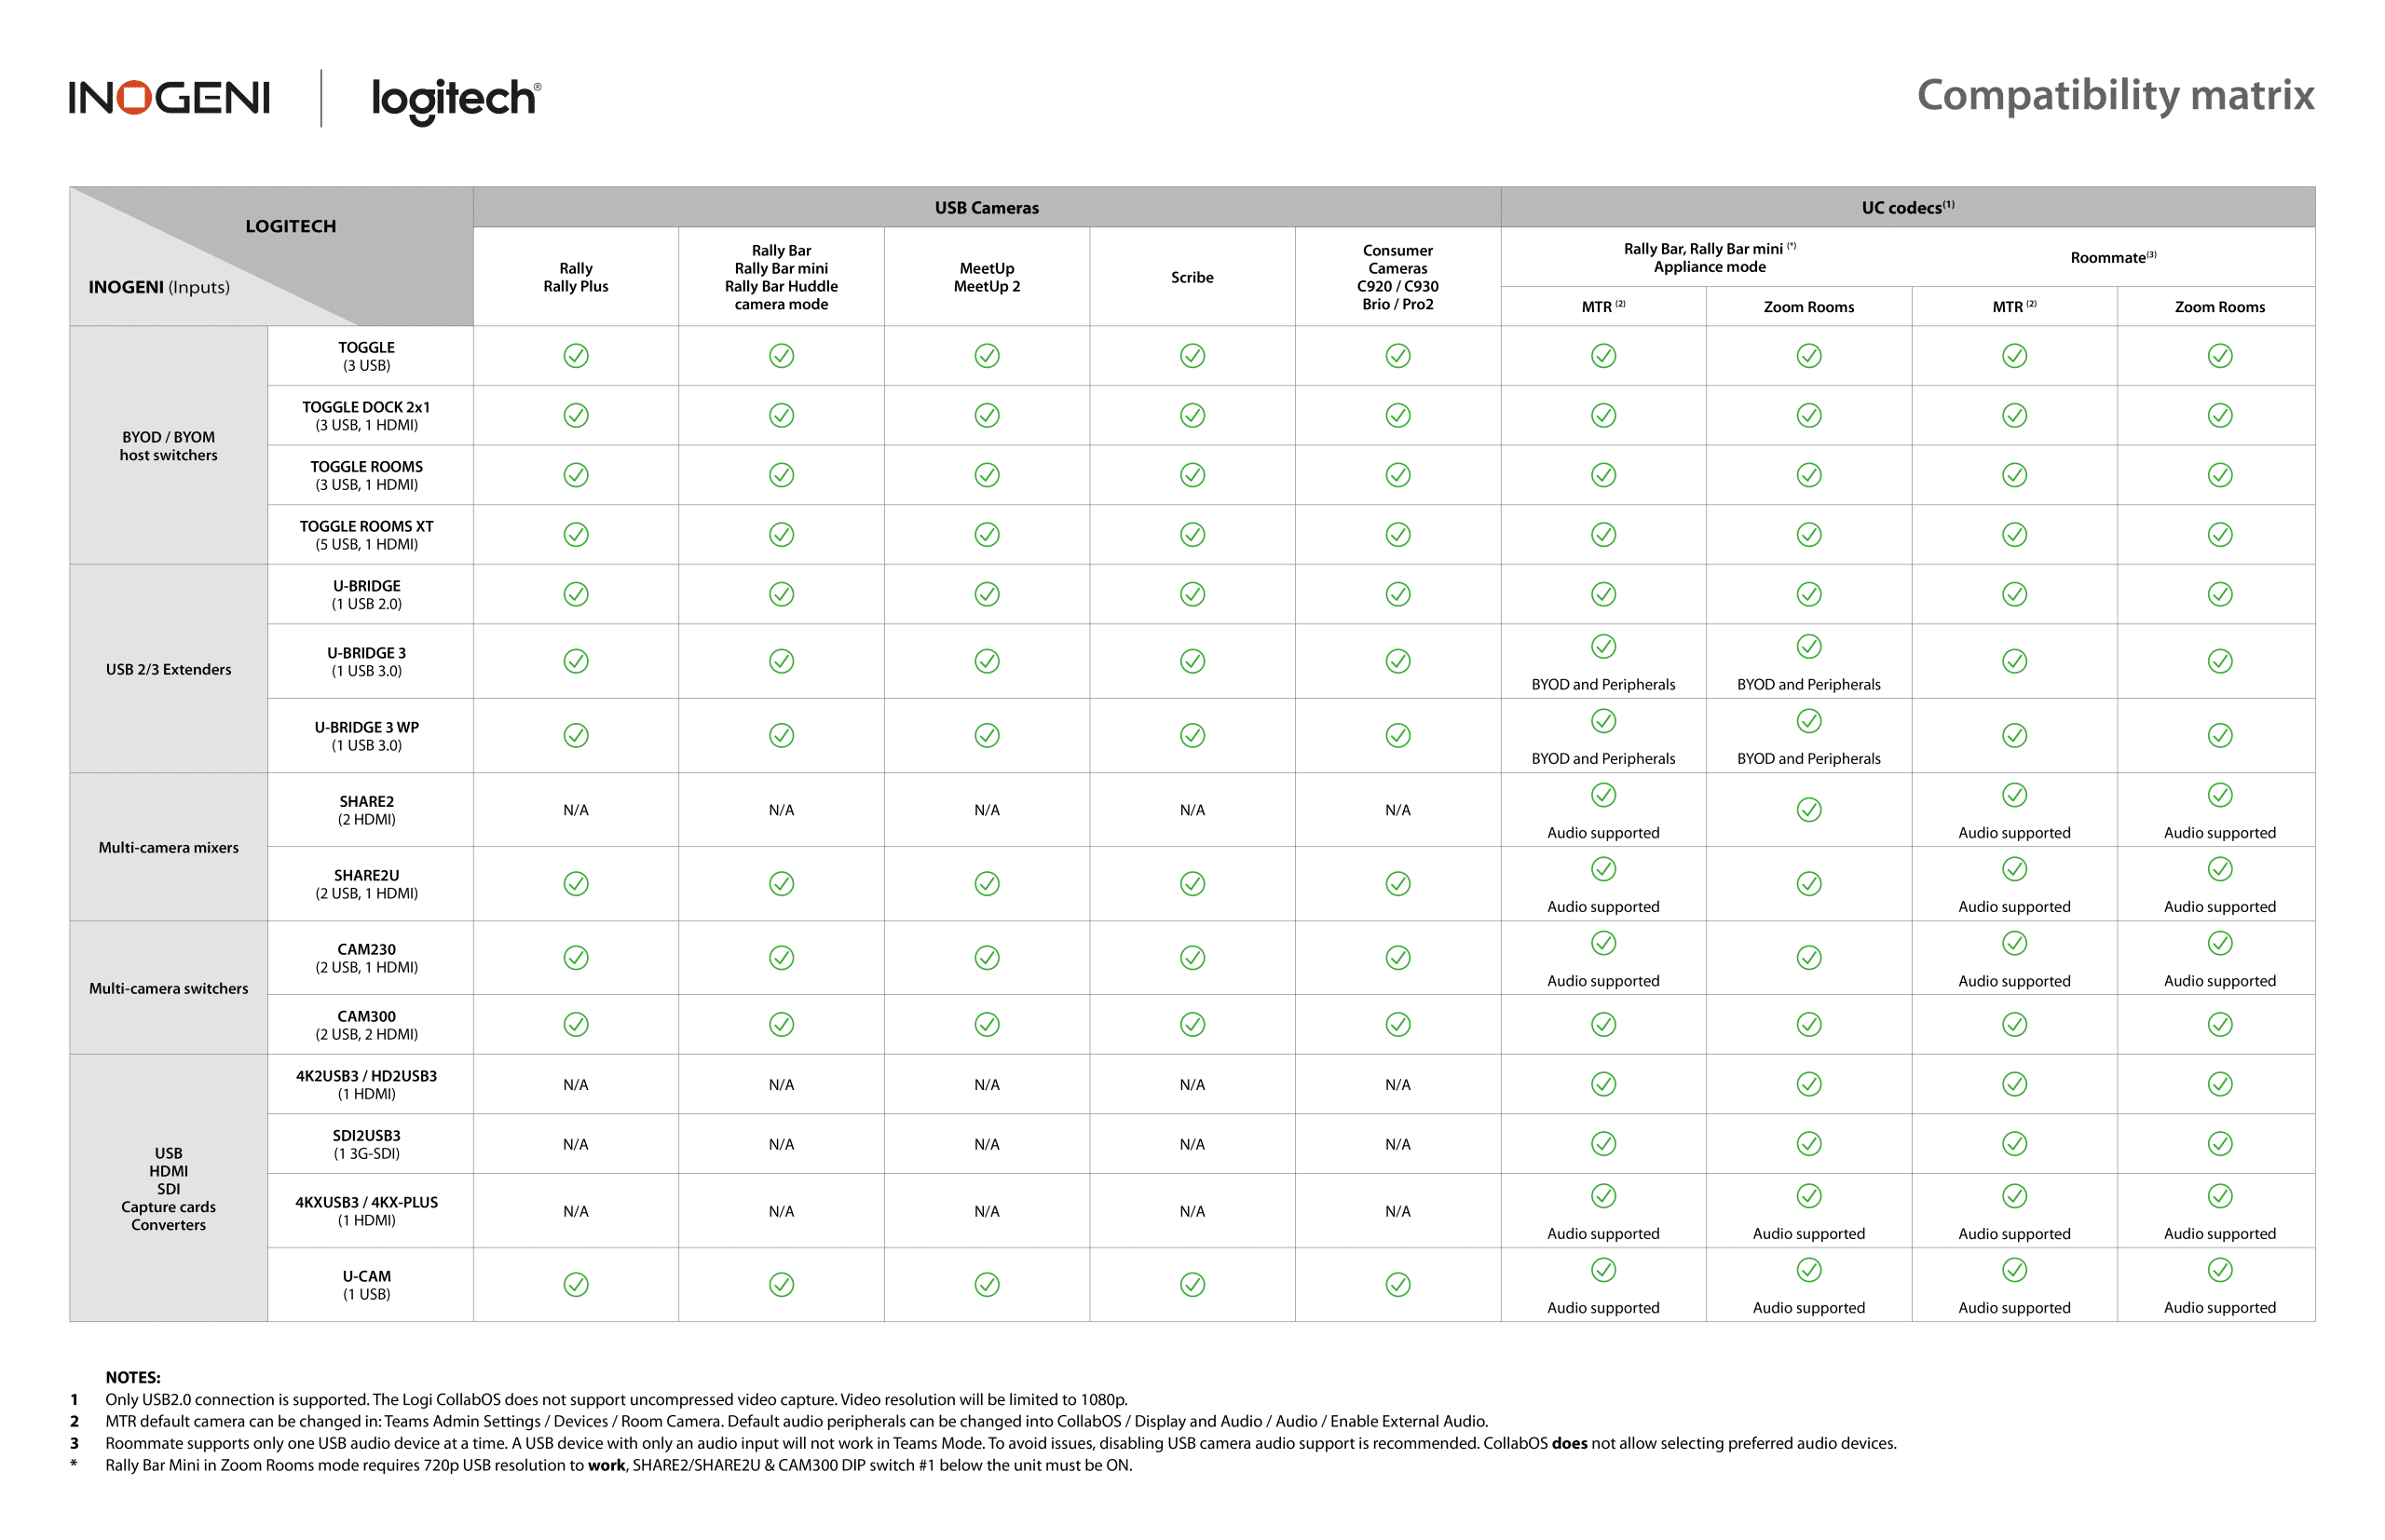The height and width of the screenshot is (1540, 2385).
Task: Click BYOD and Peripherals for U-BRIDGE 3 MTR
Action: (1603, 684)
